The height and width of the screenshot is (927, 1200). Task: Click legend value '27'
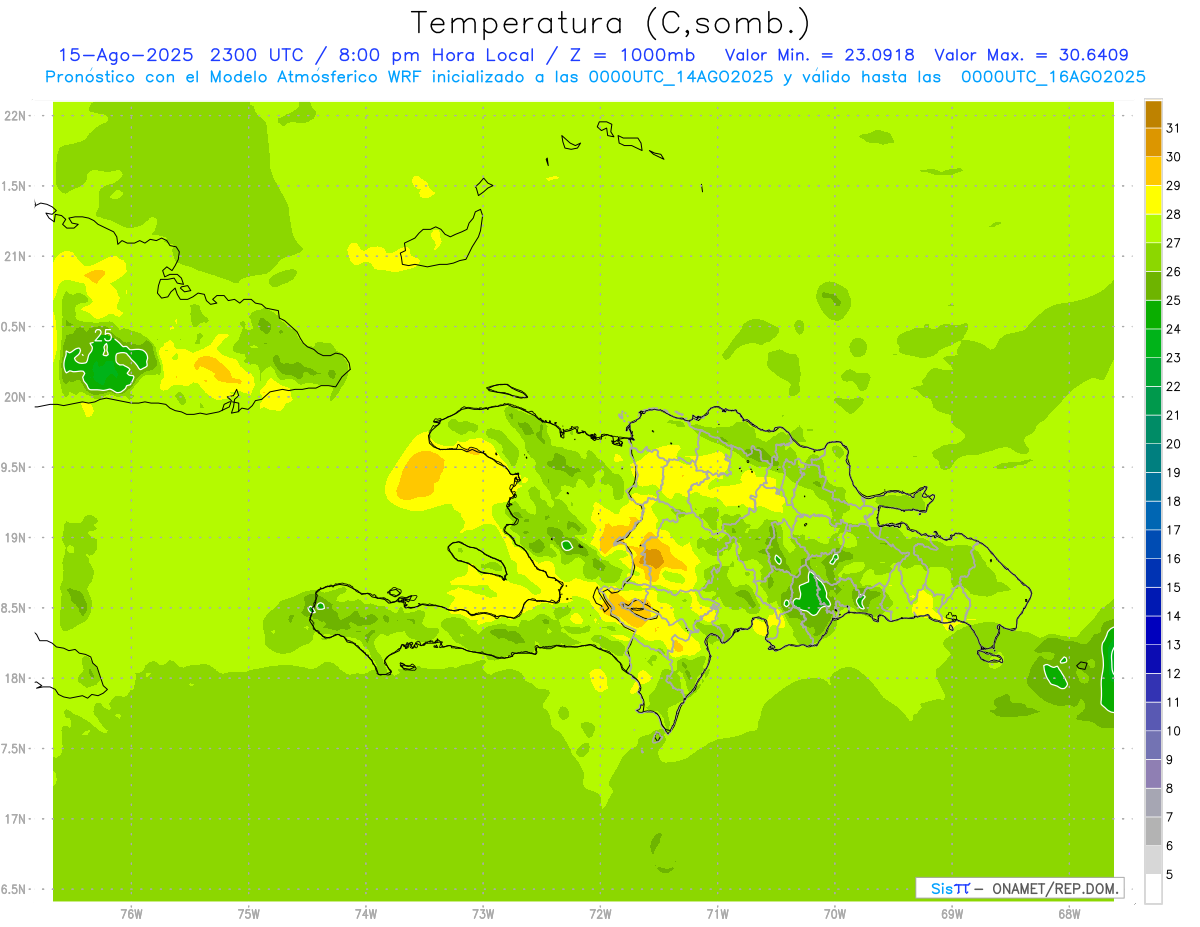coord(1174,243)
